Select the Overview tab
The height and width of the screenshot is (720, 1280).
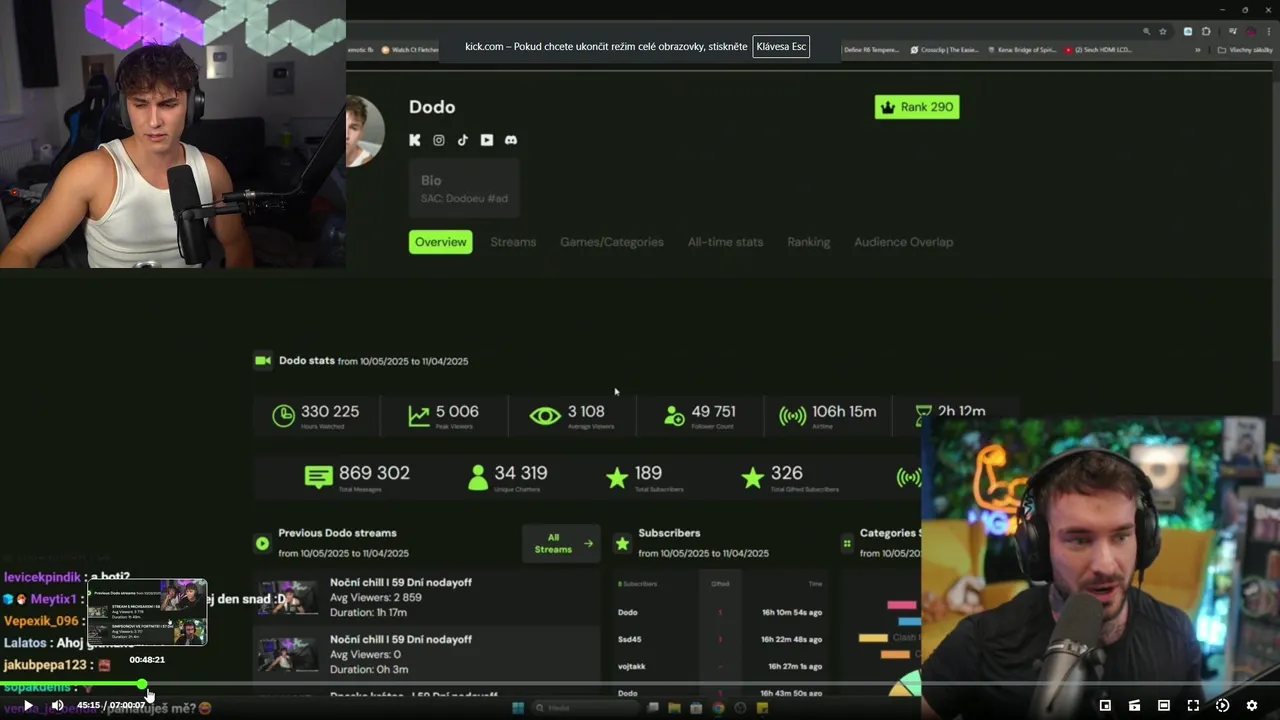441,242
